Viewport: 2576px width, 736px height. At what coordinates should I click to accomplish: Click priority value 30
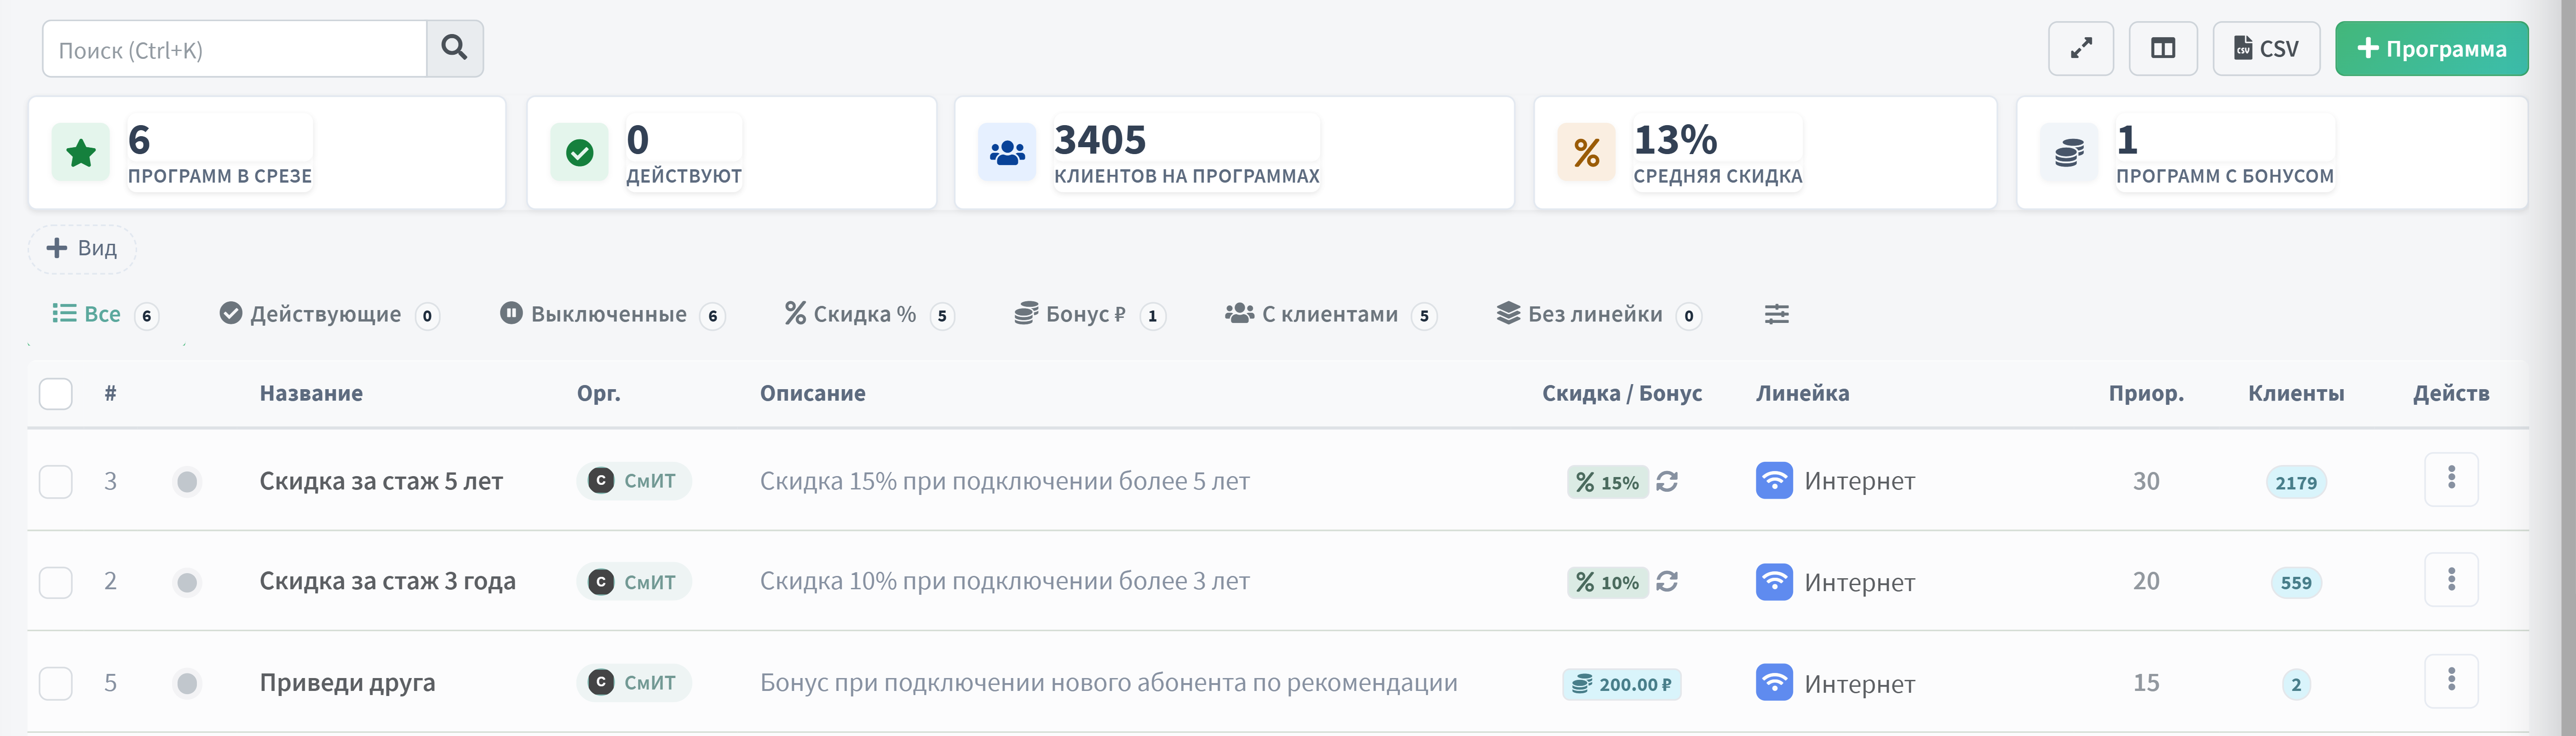click(x=2146, y=481)
